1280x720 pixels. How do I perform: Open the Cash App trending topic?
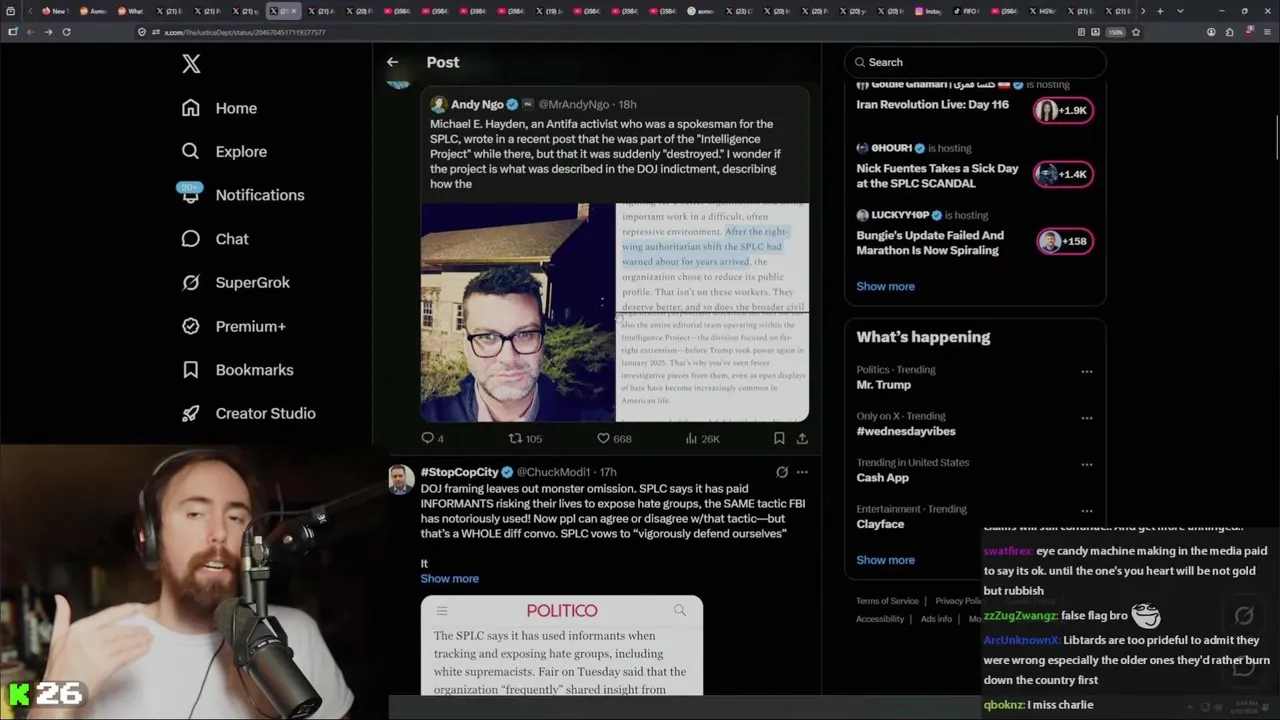(882, 478)
